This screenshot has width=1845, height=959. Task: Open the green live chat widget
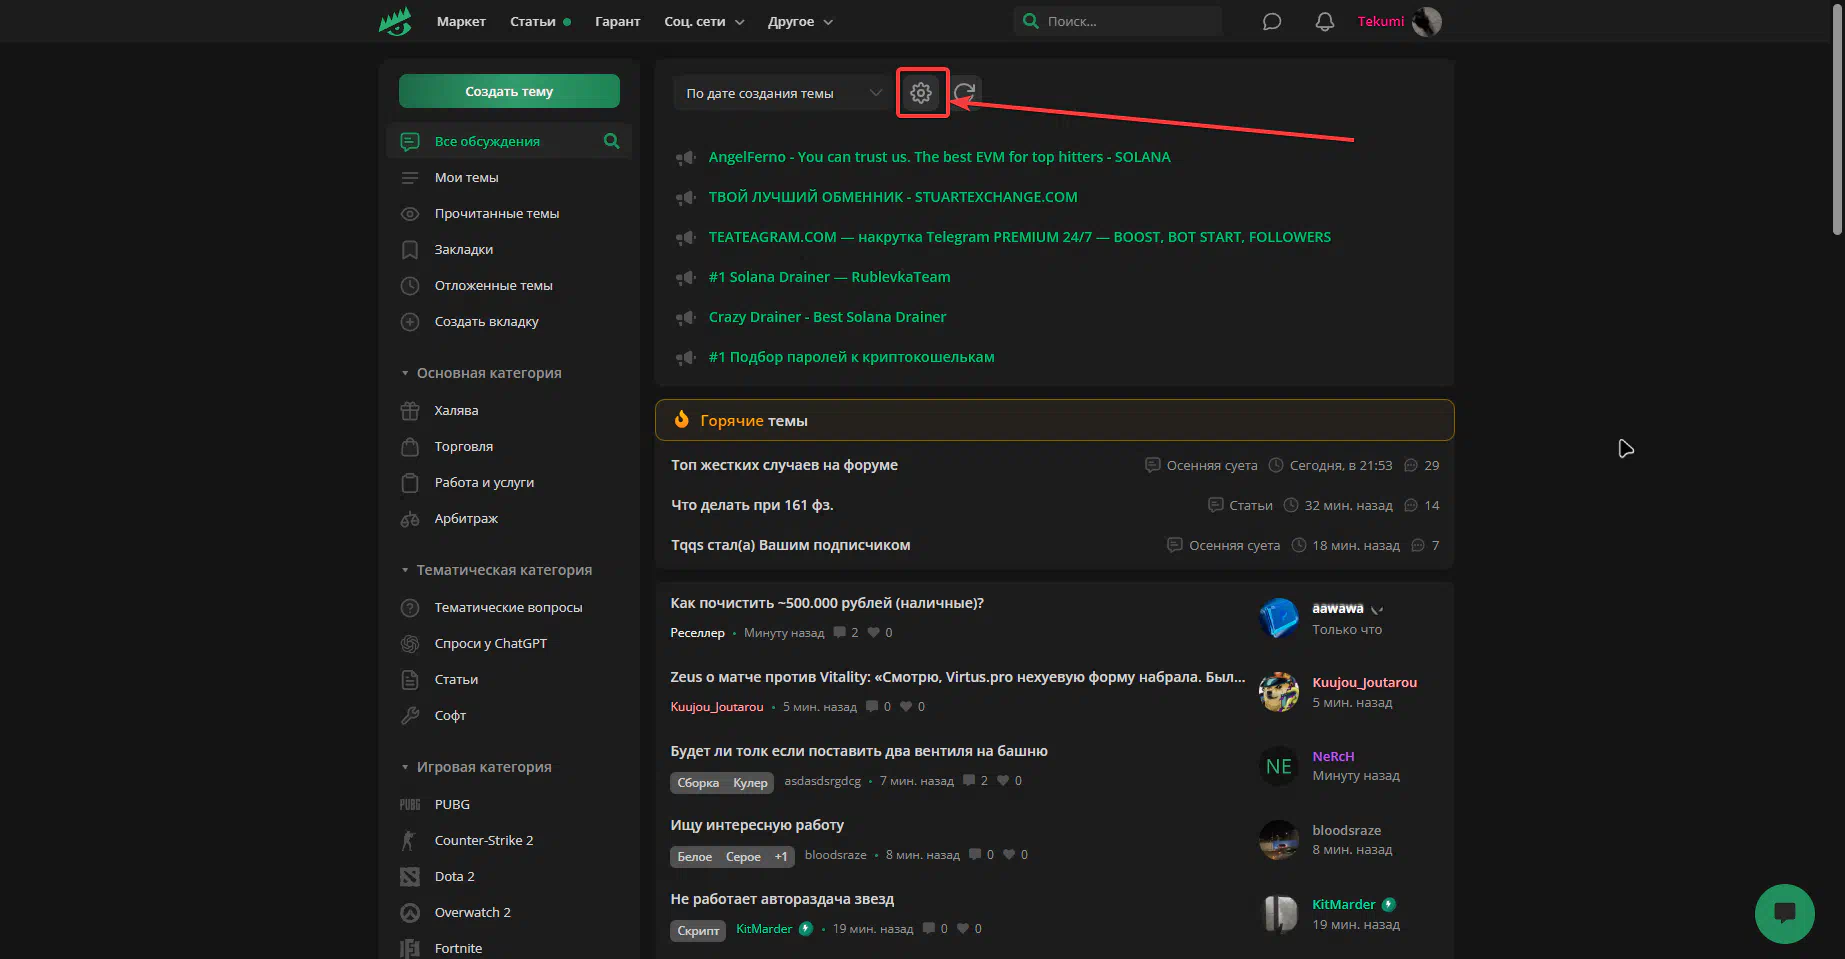(x=1784, y=913)
